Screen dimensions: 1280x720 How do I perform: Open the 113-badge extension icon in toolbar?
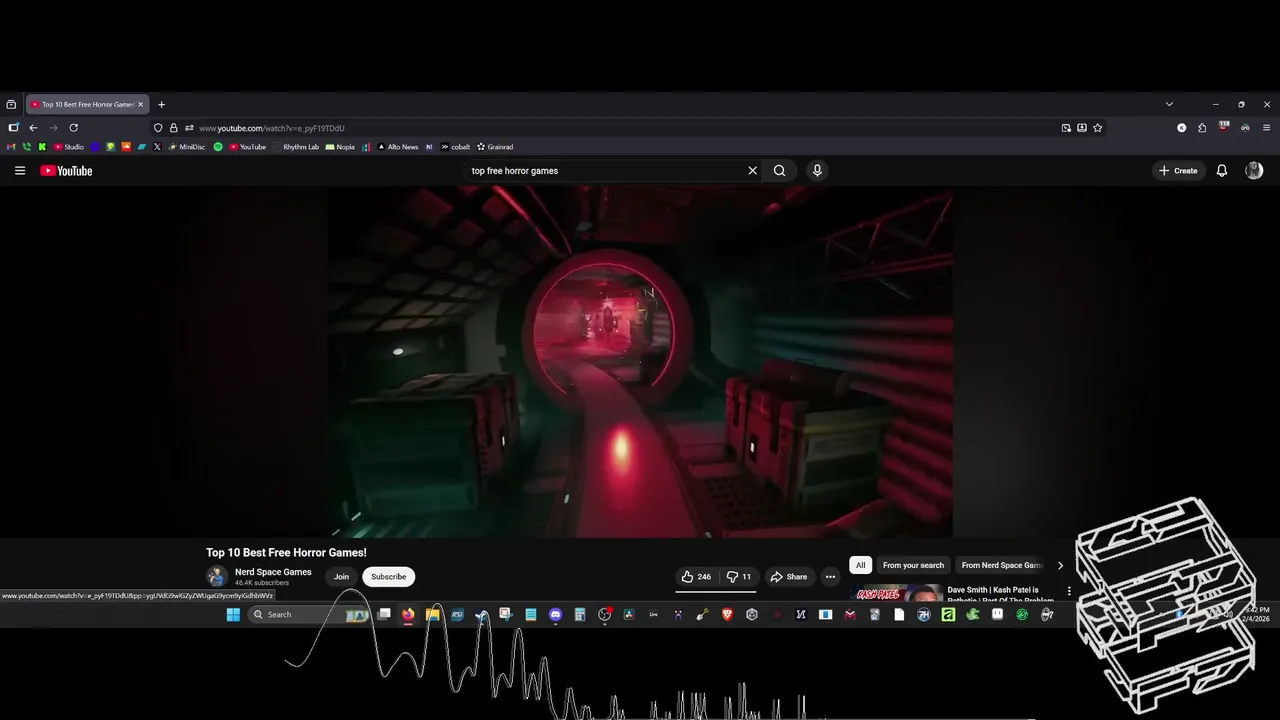coord(1224,128)
